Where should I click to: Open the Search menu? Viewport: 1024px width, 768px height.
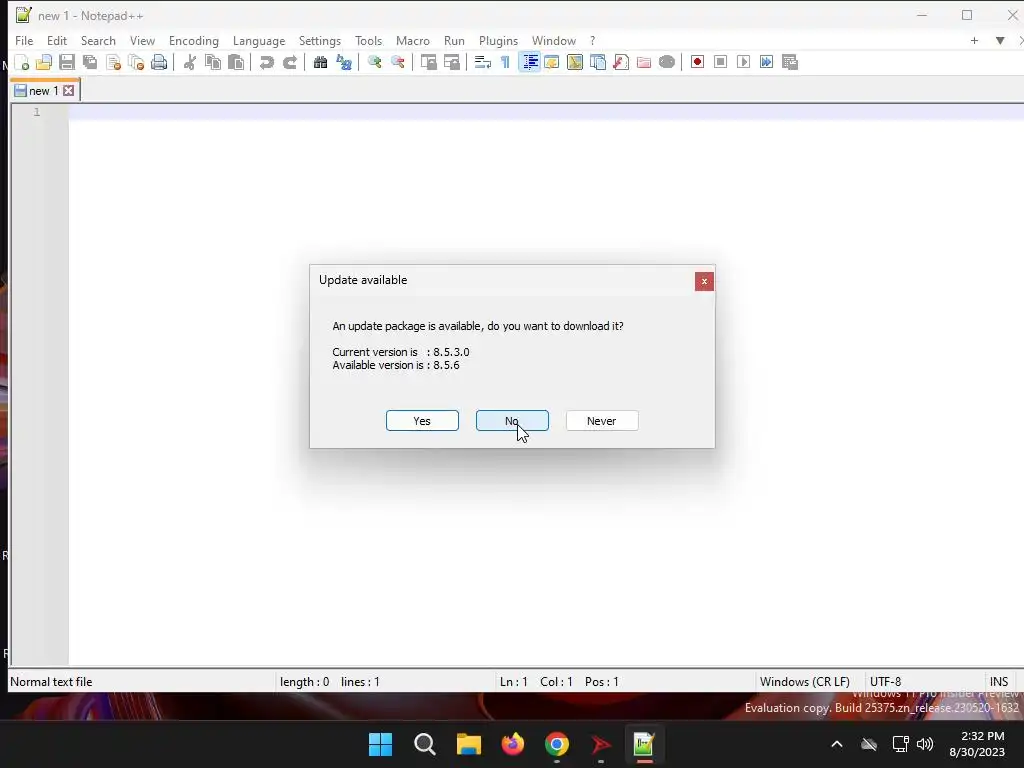click(x=98, y=40)
